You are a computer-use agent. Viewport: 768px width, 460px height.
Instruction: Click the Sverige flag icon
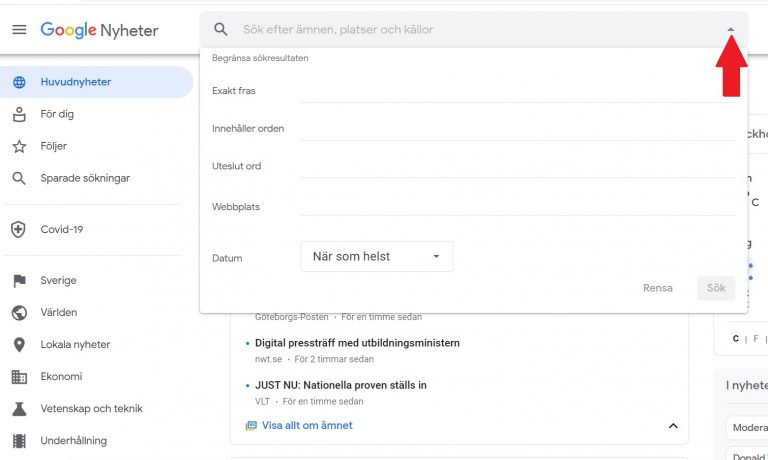pos(19,281)
